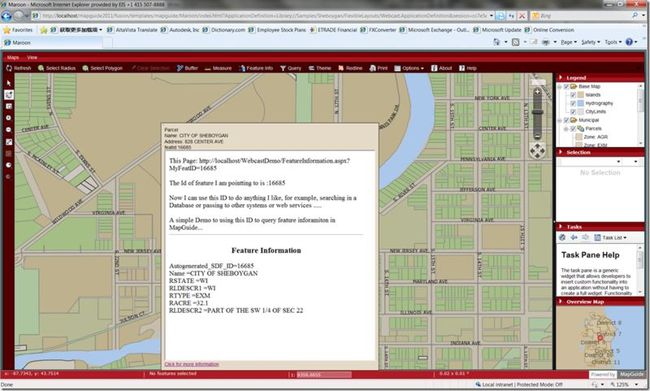
Task: Open the Options dropdown
Action: (x=409, y=68)
